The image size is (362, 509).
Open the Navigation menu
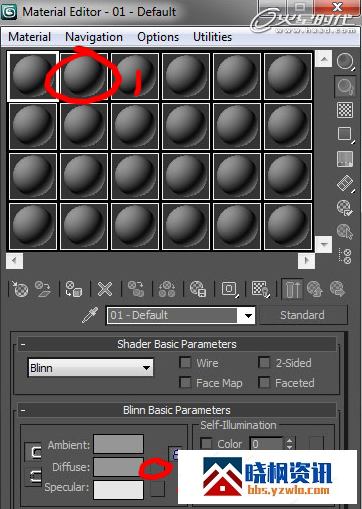94,37
